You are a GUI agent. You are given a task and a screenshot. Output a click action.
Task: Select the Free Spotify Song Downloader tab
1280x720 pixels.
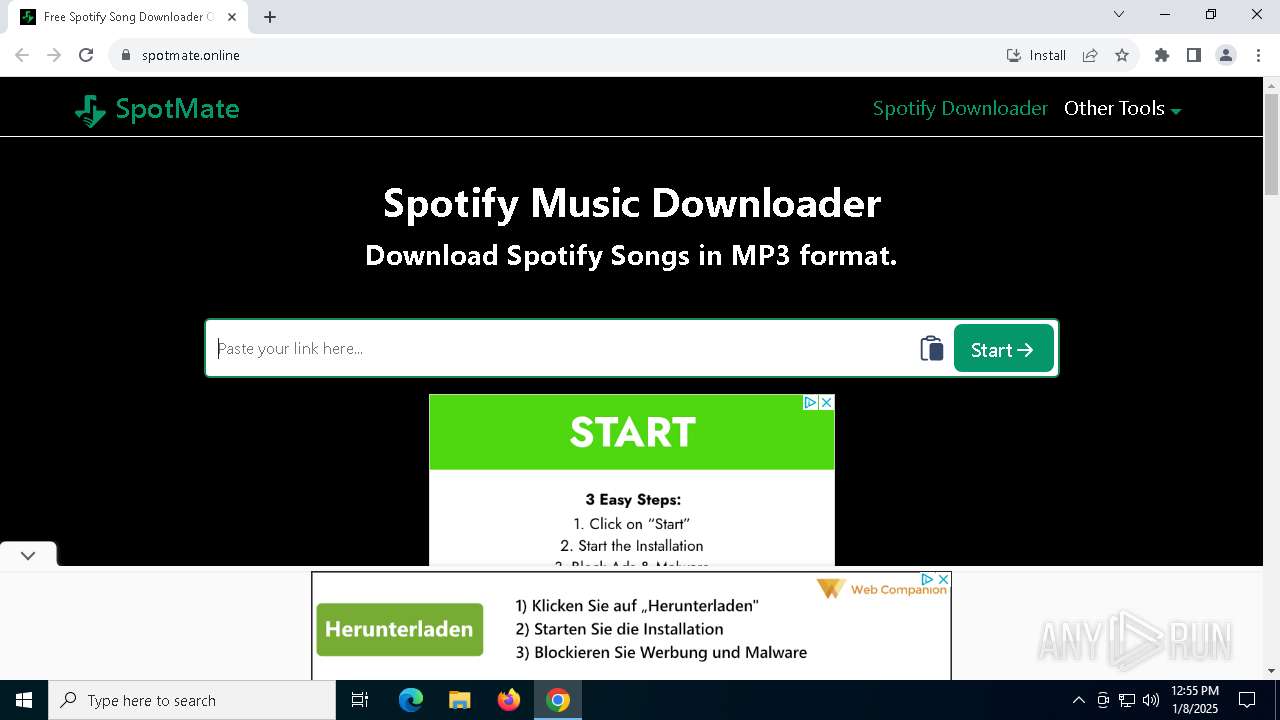click(x=128, y=17)
